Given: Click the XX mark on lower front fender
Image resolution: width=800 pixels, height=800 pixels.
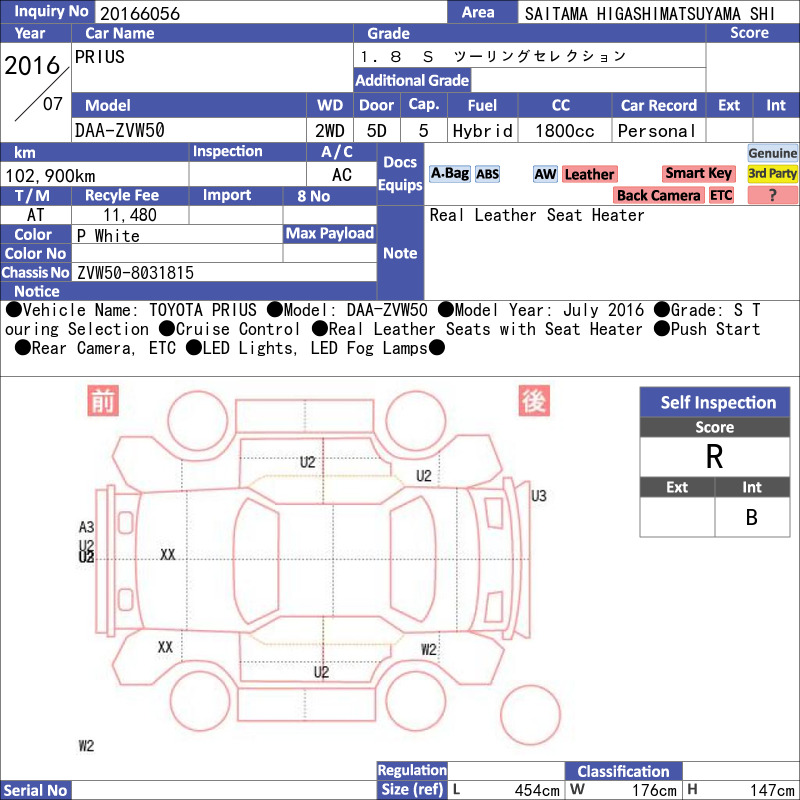Looking at the screenshot, I should 165,647.
